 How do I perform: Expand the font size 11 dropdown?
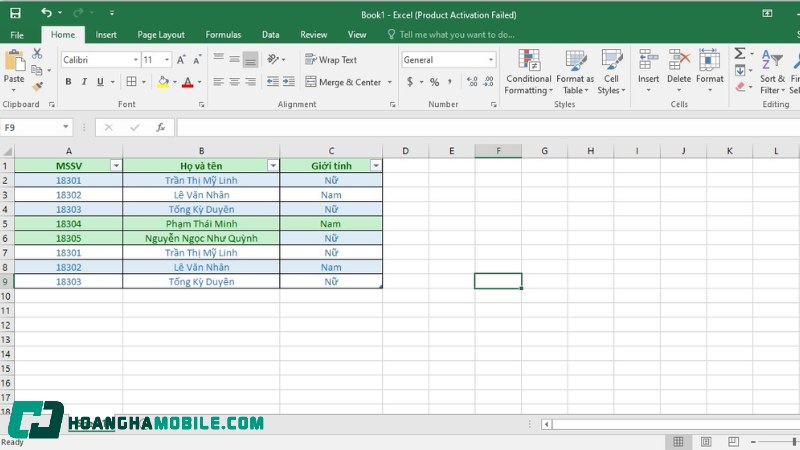(167, 60)
